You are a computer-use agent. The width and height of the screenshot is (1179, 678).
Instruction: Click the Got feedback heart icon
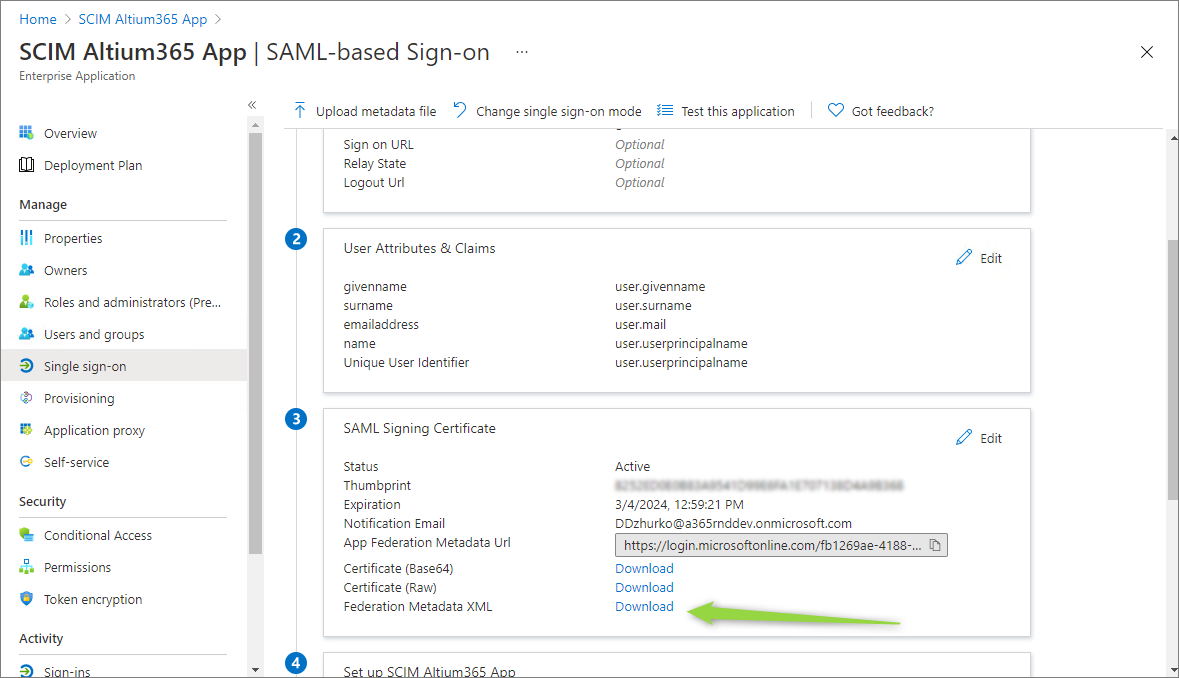(x=836, y=111)
